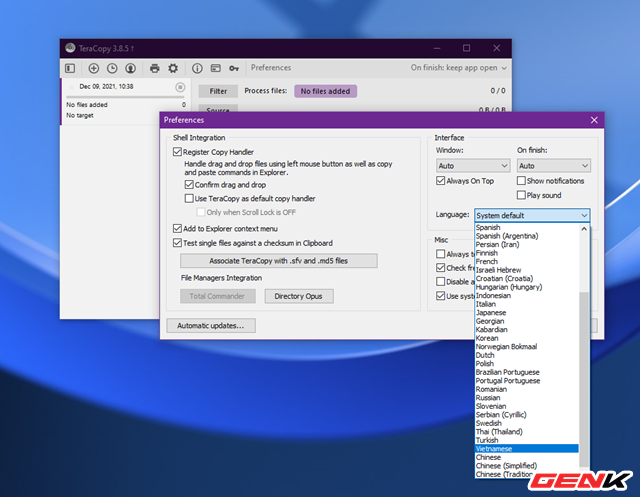The height and width of the screenshot is (497, 640).
Task: Select Dutch in the language list
Action: click(527, 355)
